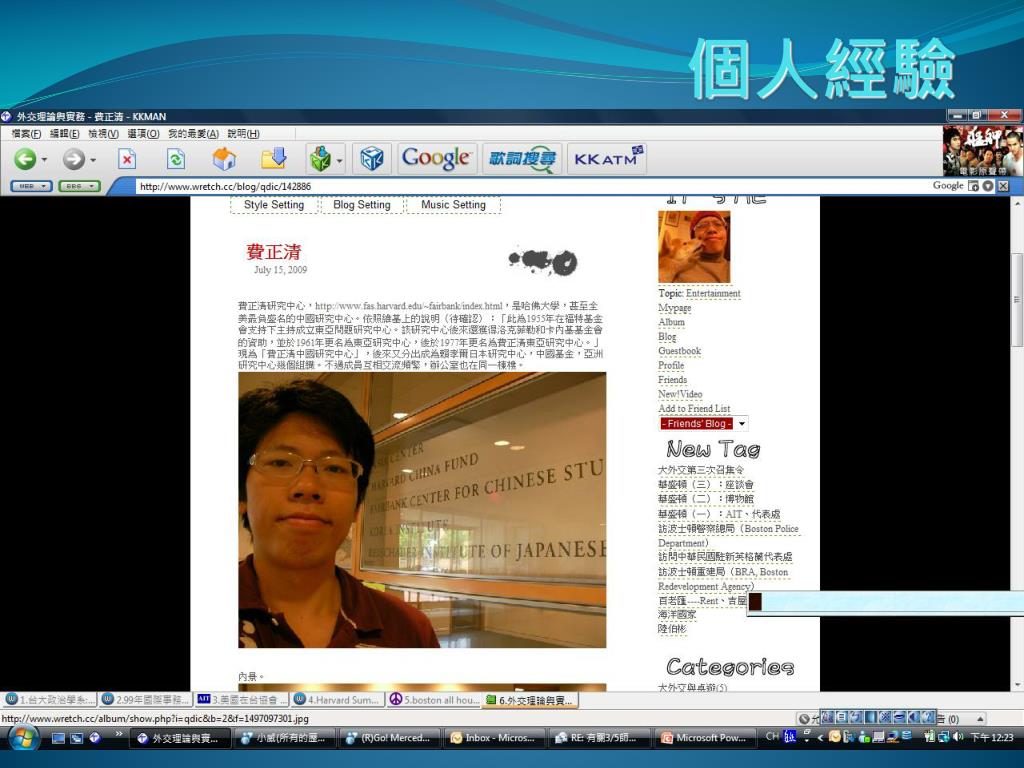The height and width of the screenshot is (768, 1024).
Task: Open the 海洋國家 tag link
Action: click(x=677, y=615)
